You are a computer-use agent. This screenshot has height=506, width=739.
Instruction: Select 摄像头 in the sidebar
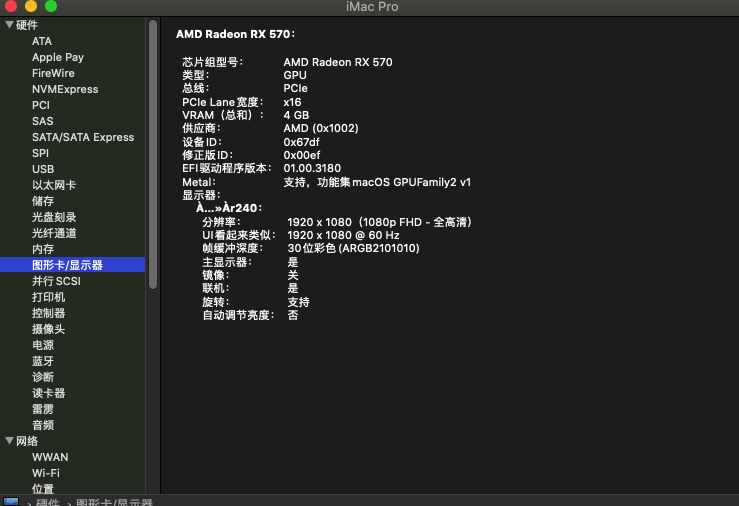pyautogui.click(x=49, y=329)
